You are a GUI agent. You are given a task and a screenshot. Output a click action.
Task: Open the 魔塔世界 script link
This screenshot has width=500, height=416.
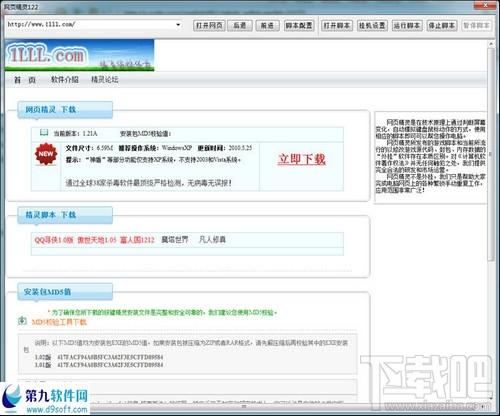coord(175,240)
